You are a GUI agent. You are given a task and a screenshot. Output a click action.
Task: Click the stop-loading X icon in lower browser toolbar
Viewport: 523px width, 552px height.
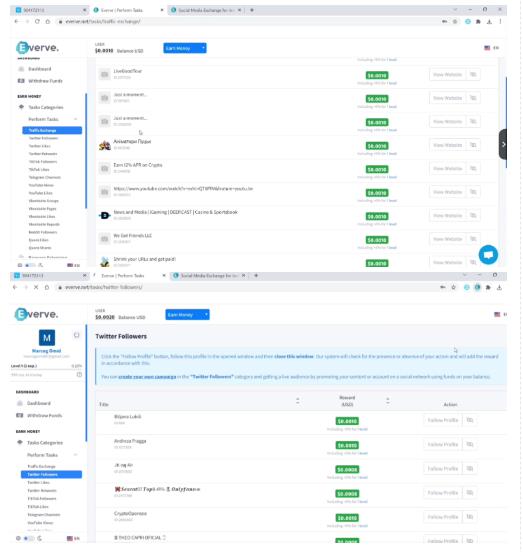[x=36, y=287]
